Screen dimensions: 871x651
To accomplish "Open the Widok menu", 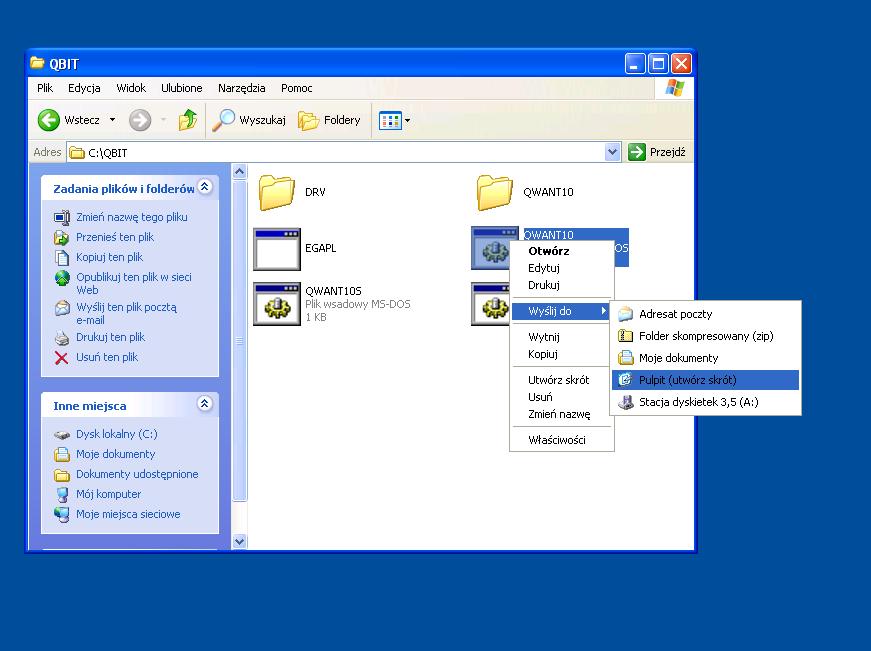I will tap(131, 88).
